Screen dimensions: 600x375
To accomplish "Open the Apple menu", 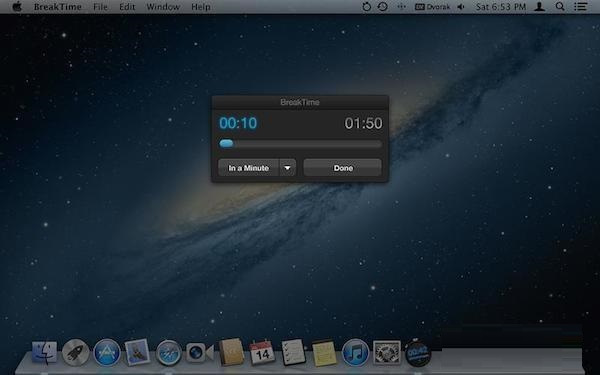I will point(17,7).
